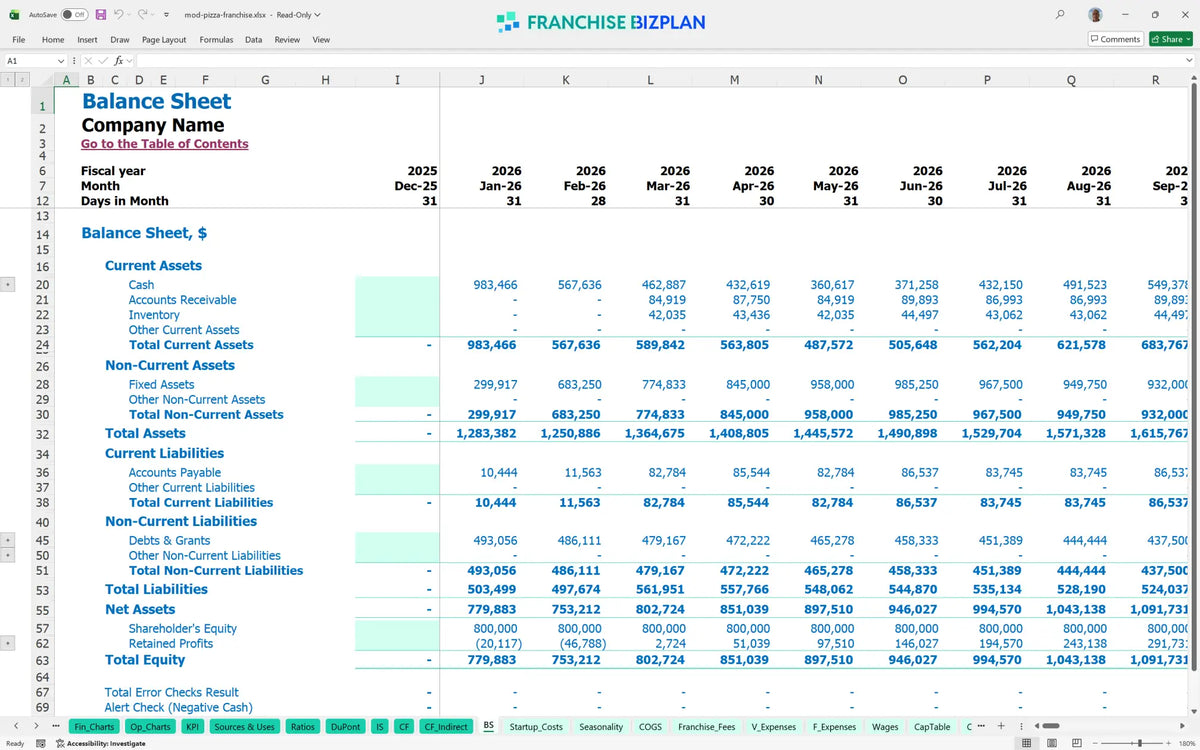Click the macro recording status bar icon
The height and width of the screenshot is (750, 1200).
(x=42, y=743)
